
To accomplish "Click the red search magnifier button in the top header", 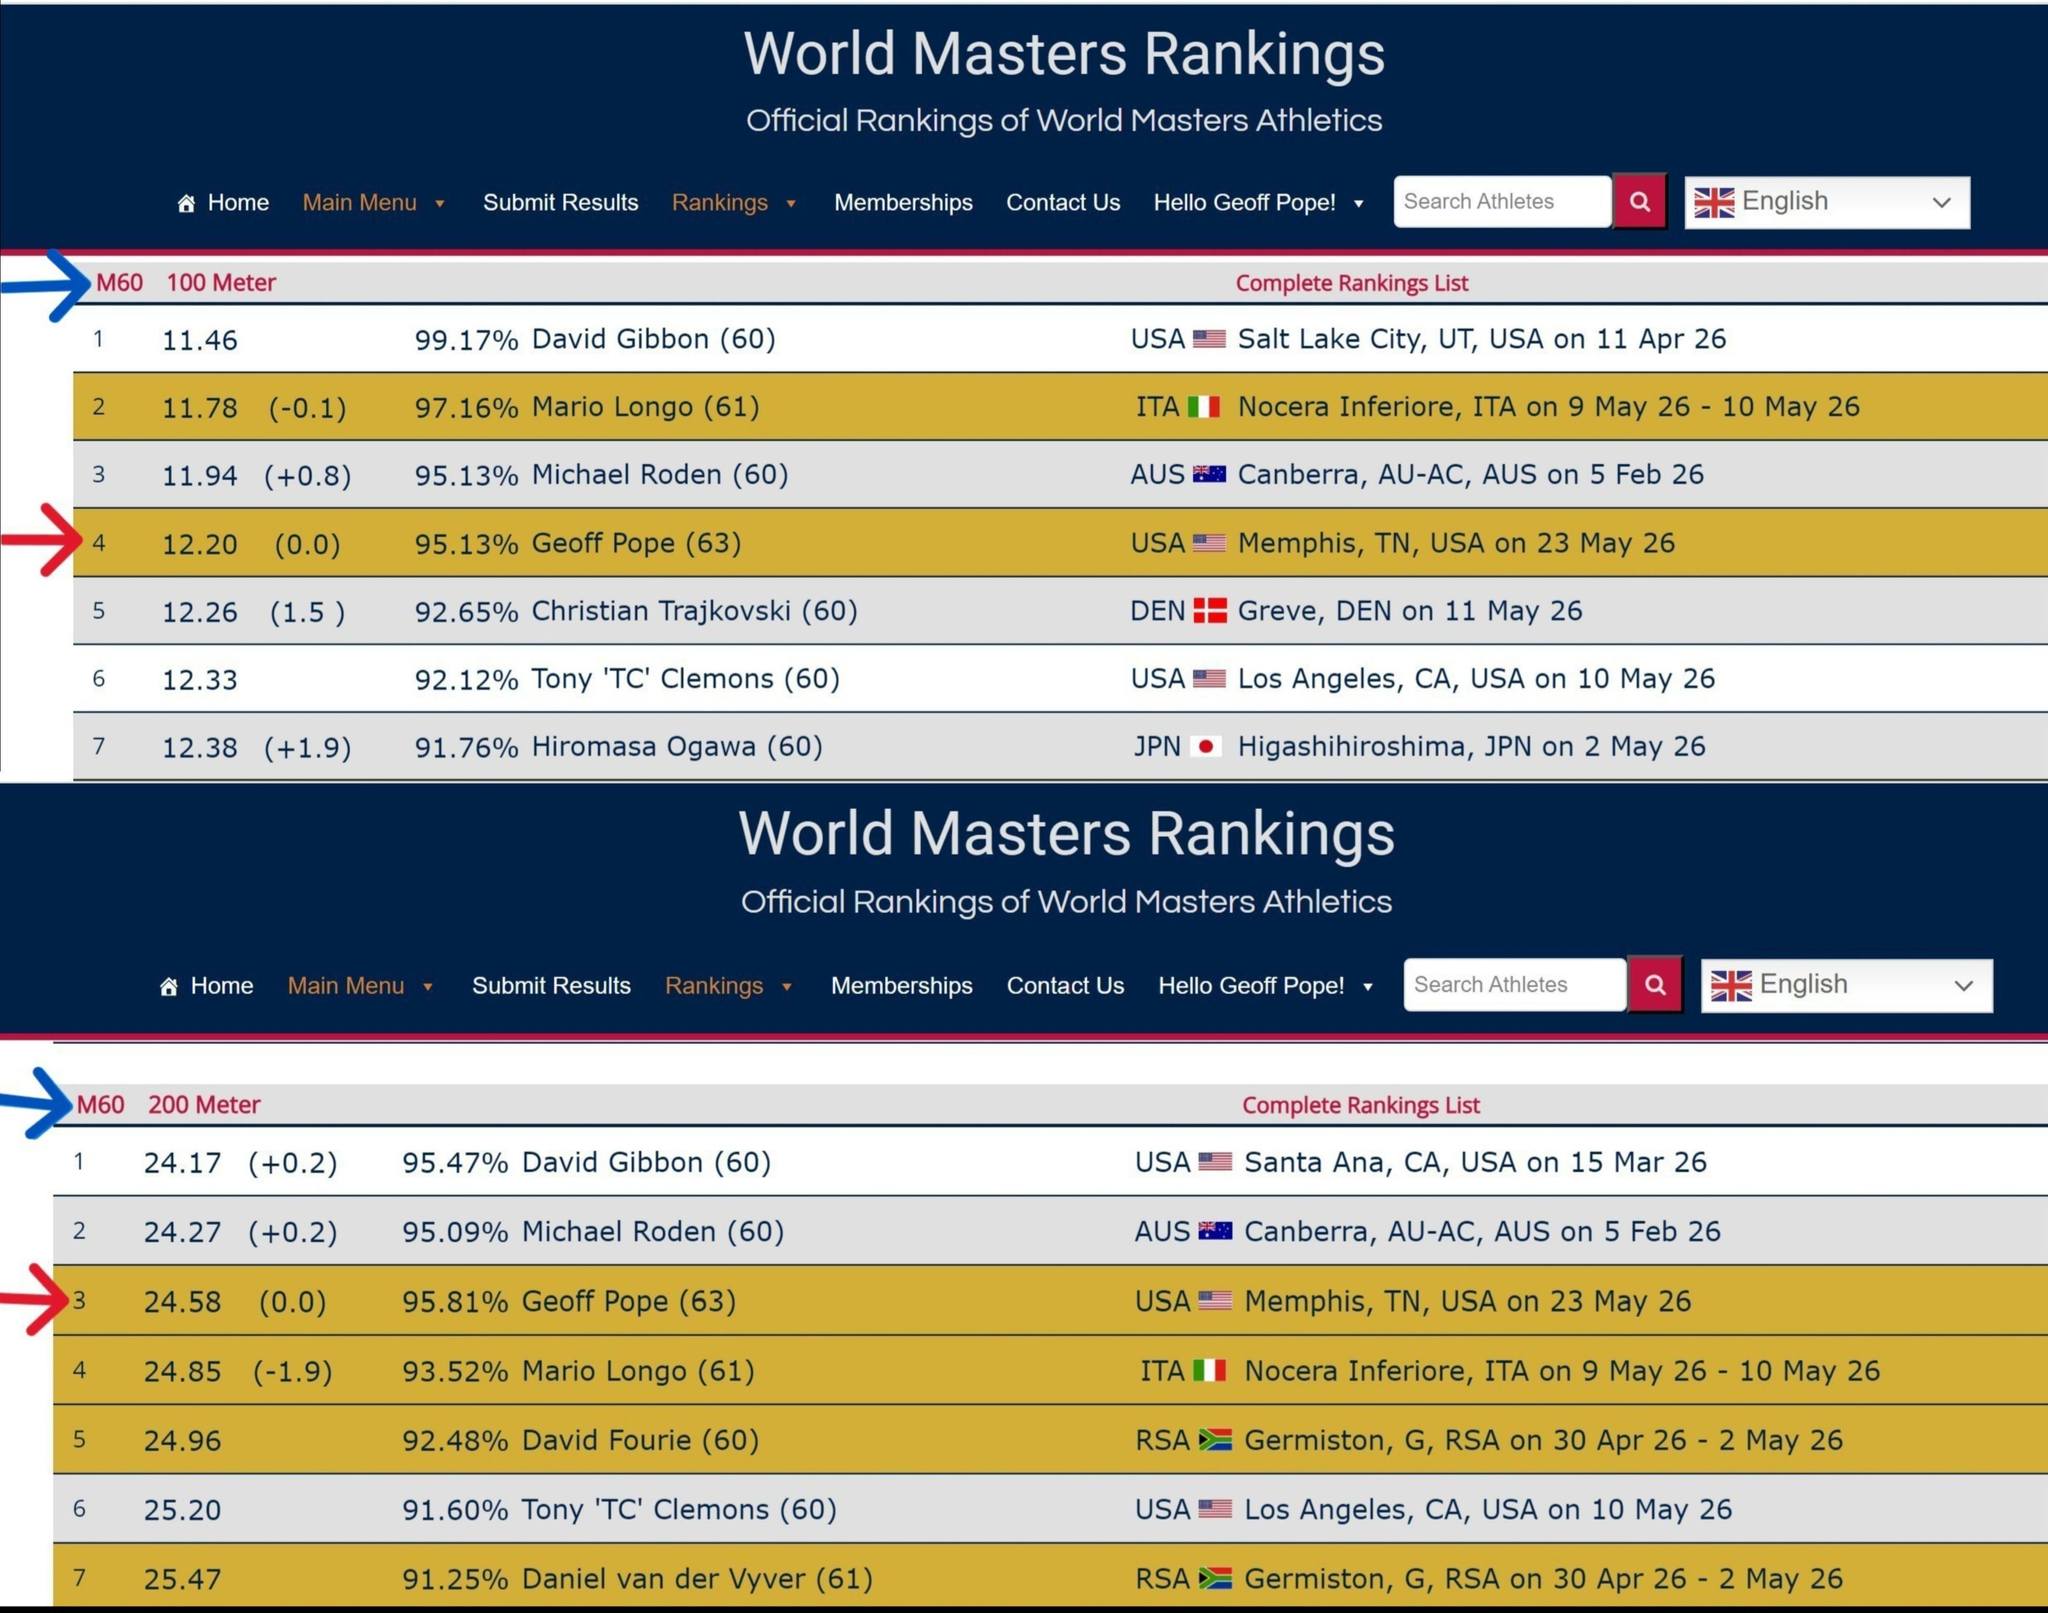I will click(x=1639, y=202).
